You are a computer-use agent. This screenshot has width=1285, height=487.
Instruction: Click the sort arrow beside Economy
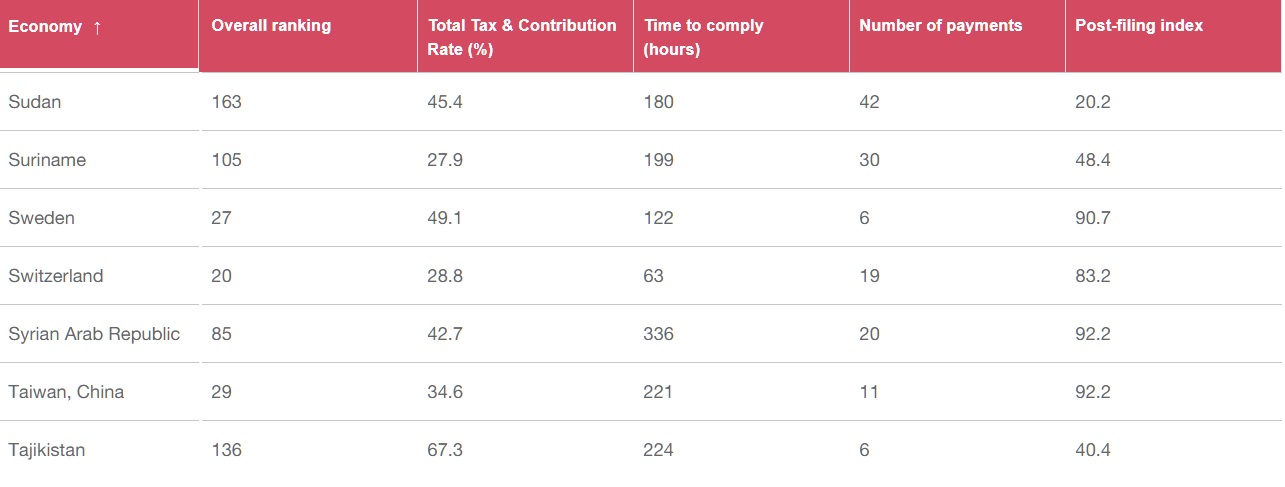[x=97, y=27]
